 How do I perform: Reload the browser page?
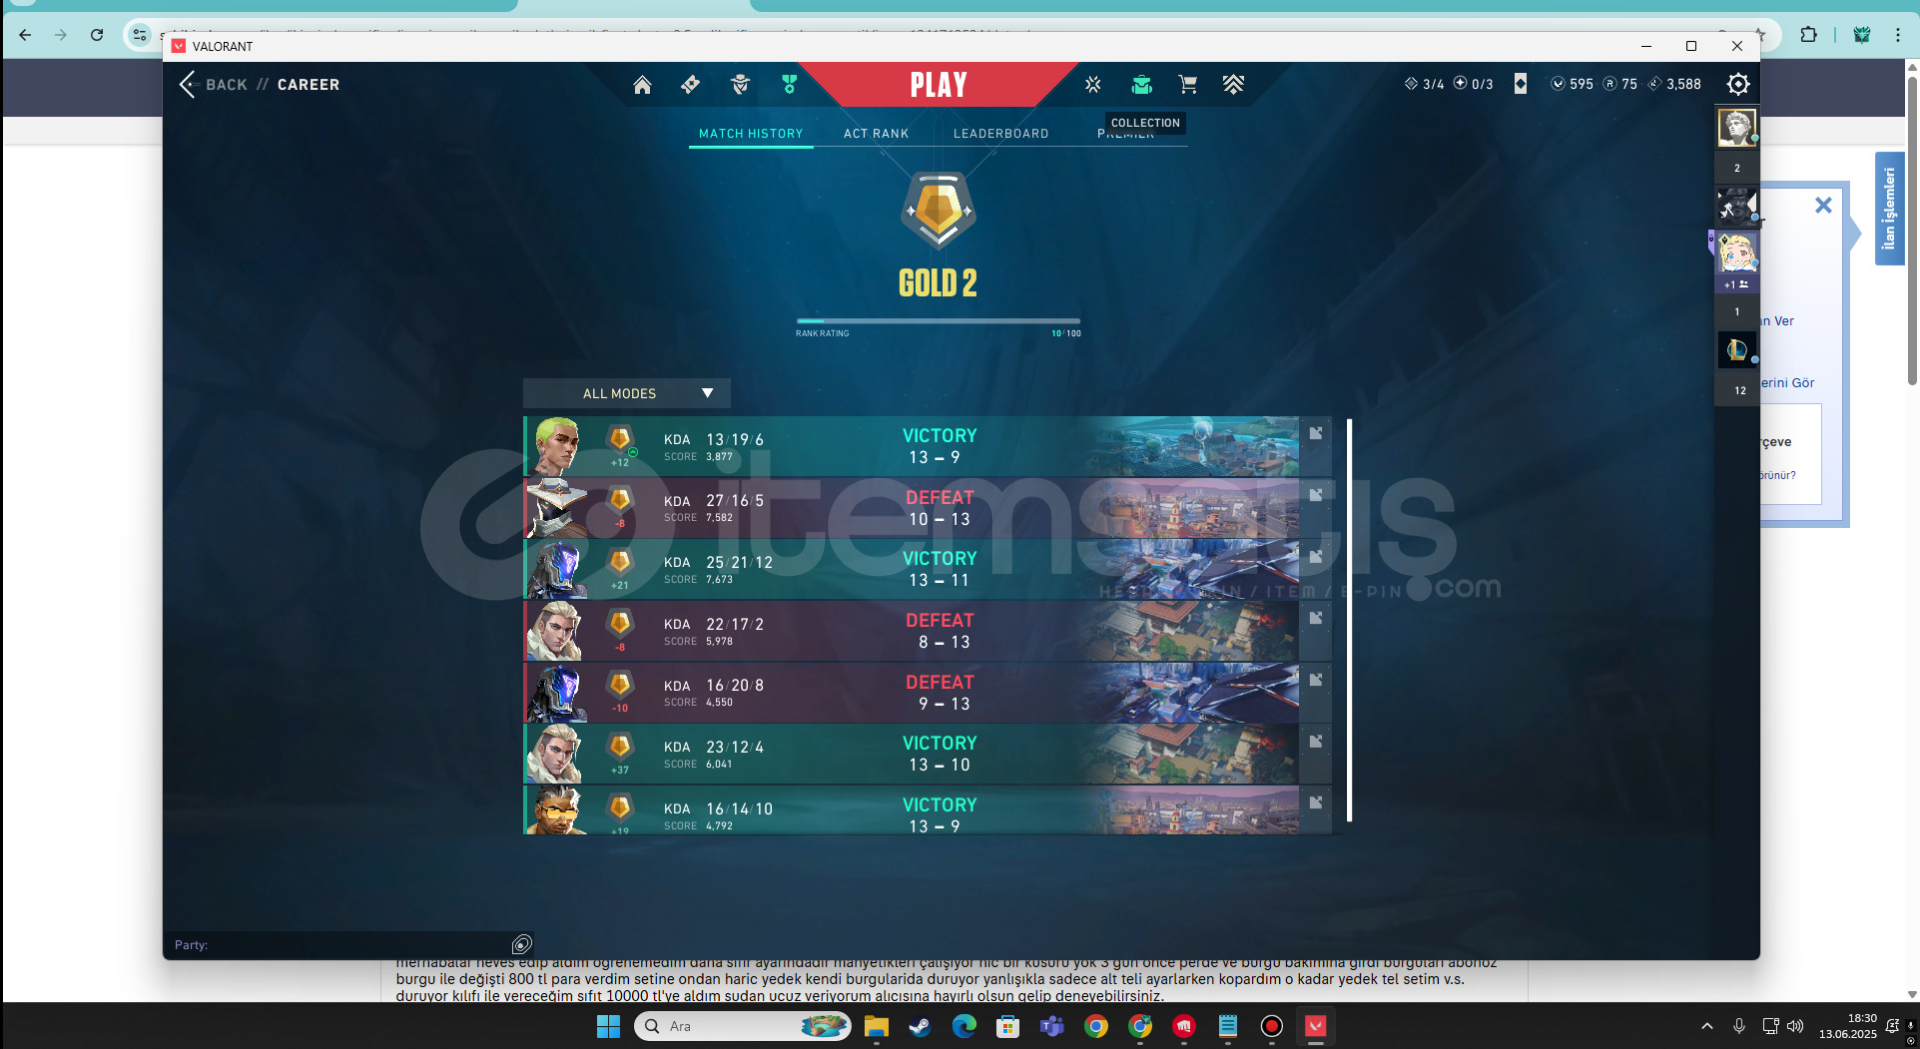97,35
